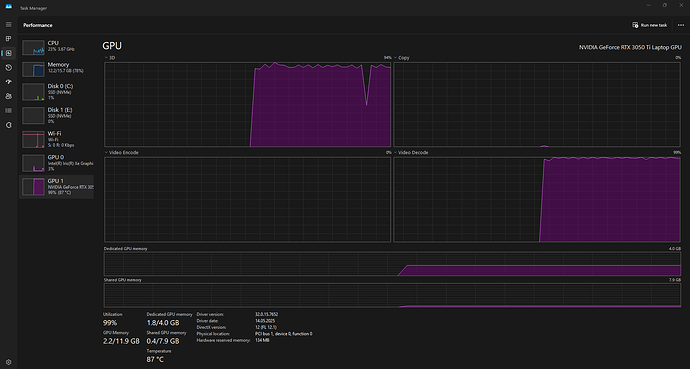Select CPU in the performance list
The image size is (690, 369).
pos(56,47)
